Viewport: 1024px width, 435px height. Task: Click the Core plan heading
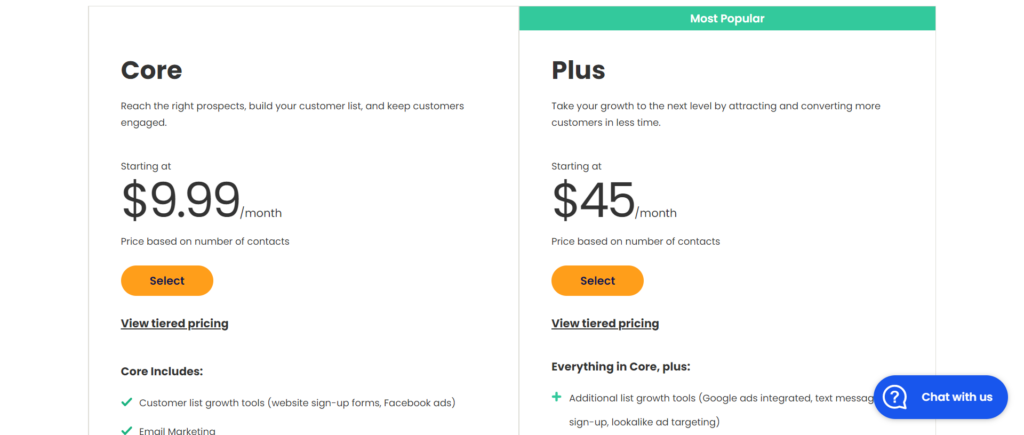(x=152, y=70)
